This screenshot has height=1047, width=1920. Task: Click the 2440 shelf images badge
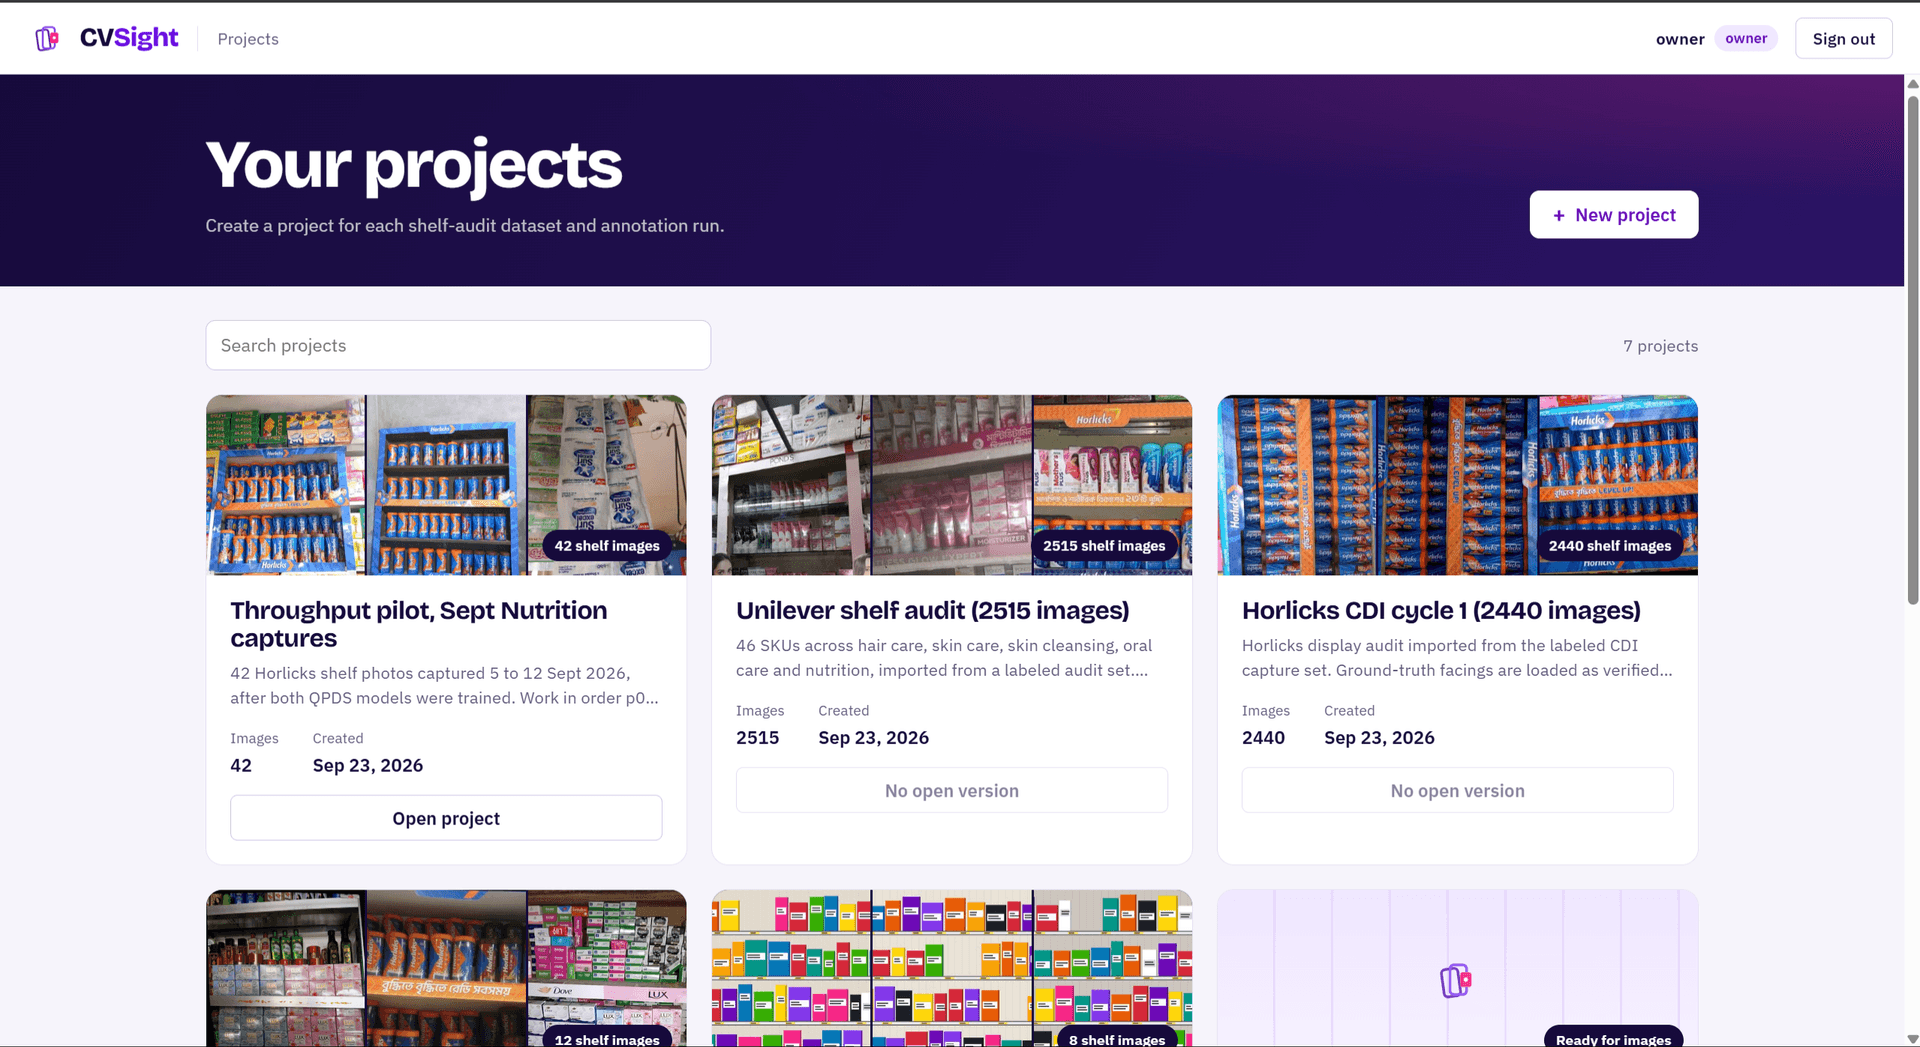click(1610, 546)
